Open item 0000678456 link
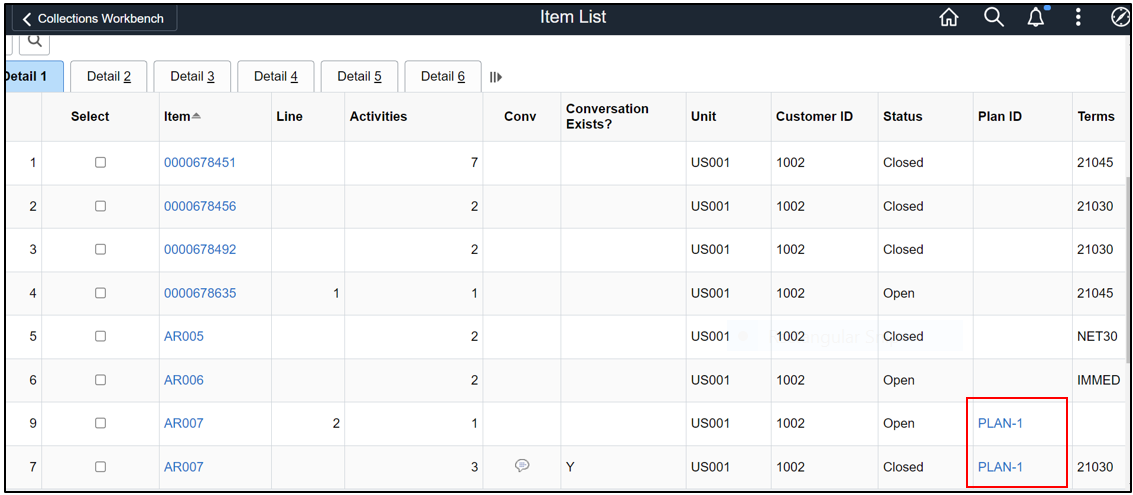1133x495 pixels. tap(200, 206)
